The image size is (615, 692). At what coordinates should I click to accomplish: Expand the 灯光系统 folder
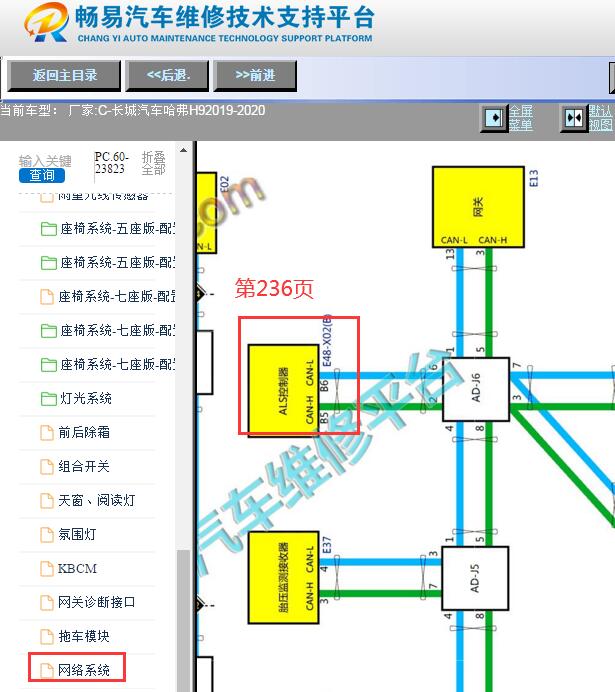coord(86,399)
